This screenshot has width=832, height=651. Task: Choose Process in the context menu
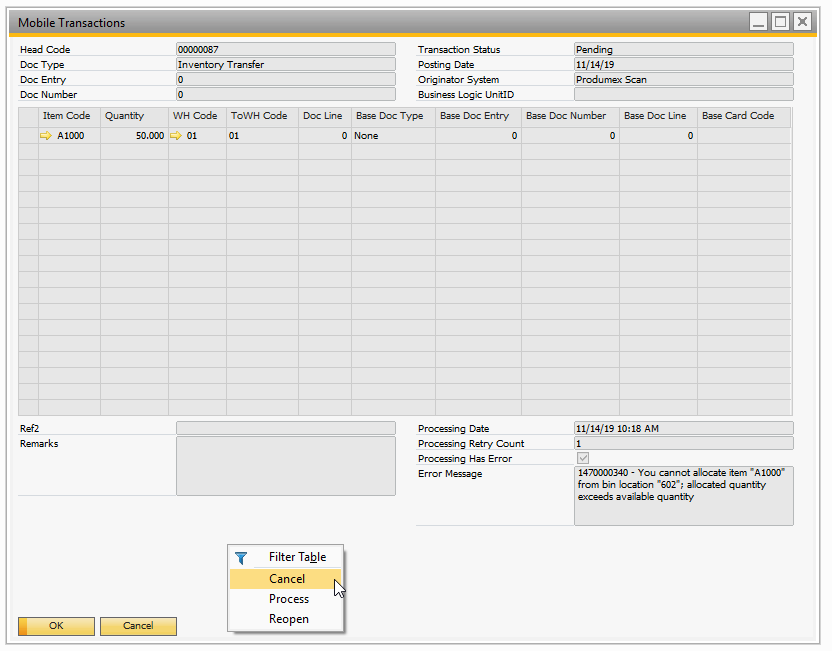coord(288,599)
